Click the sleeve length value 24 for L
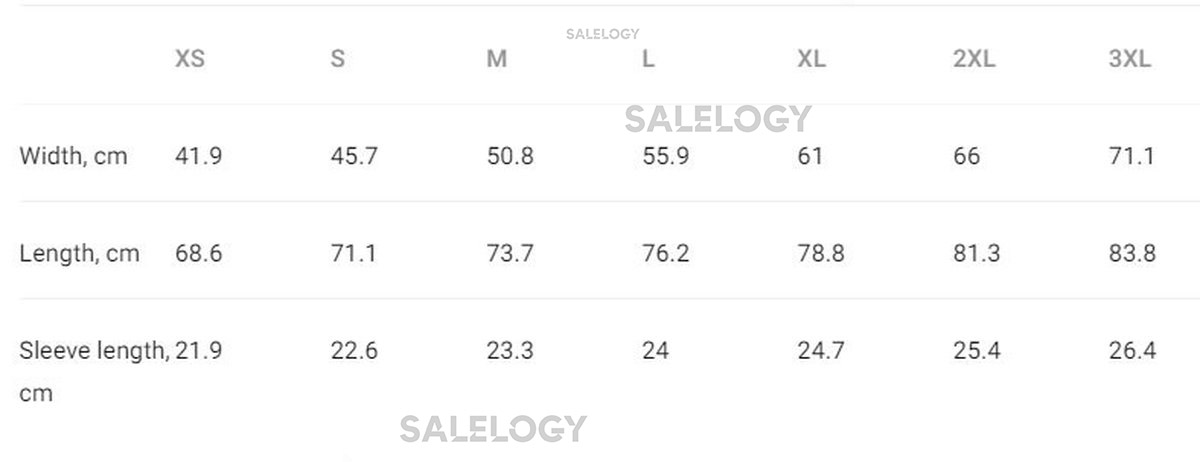 coord(656,351)
